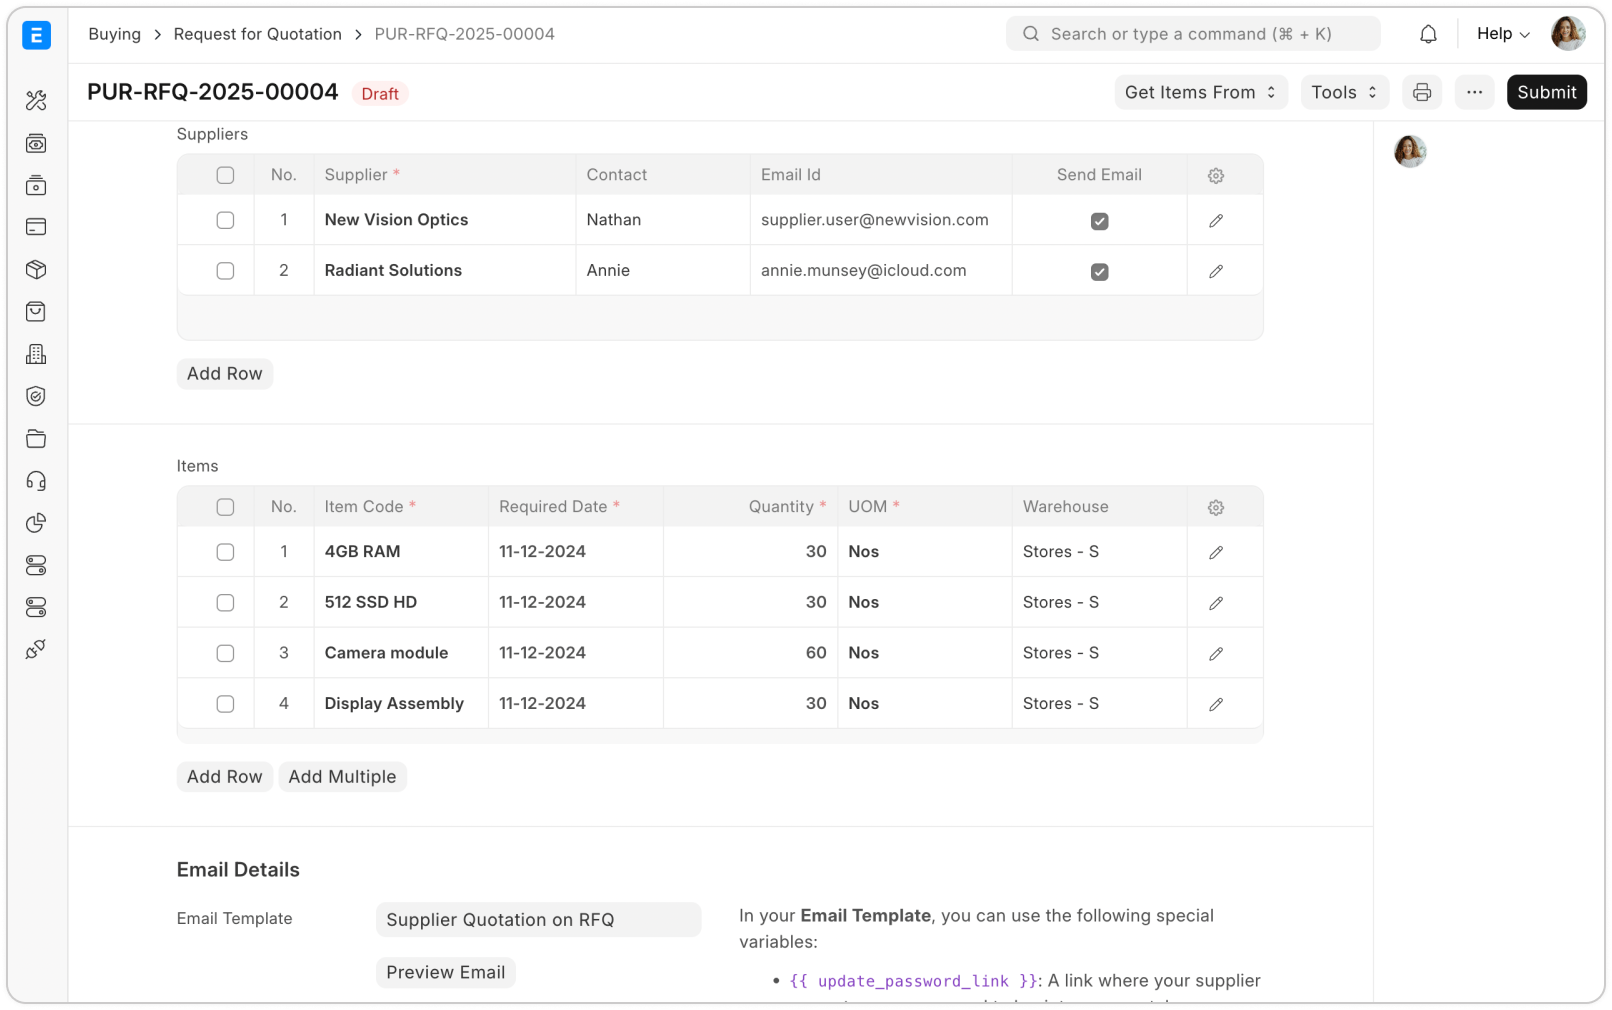Click the notification bell icon
The height and width of the screenshot is (1010, 1612).
click(1428, 33)
